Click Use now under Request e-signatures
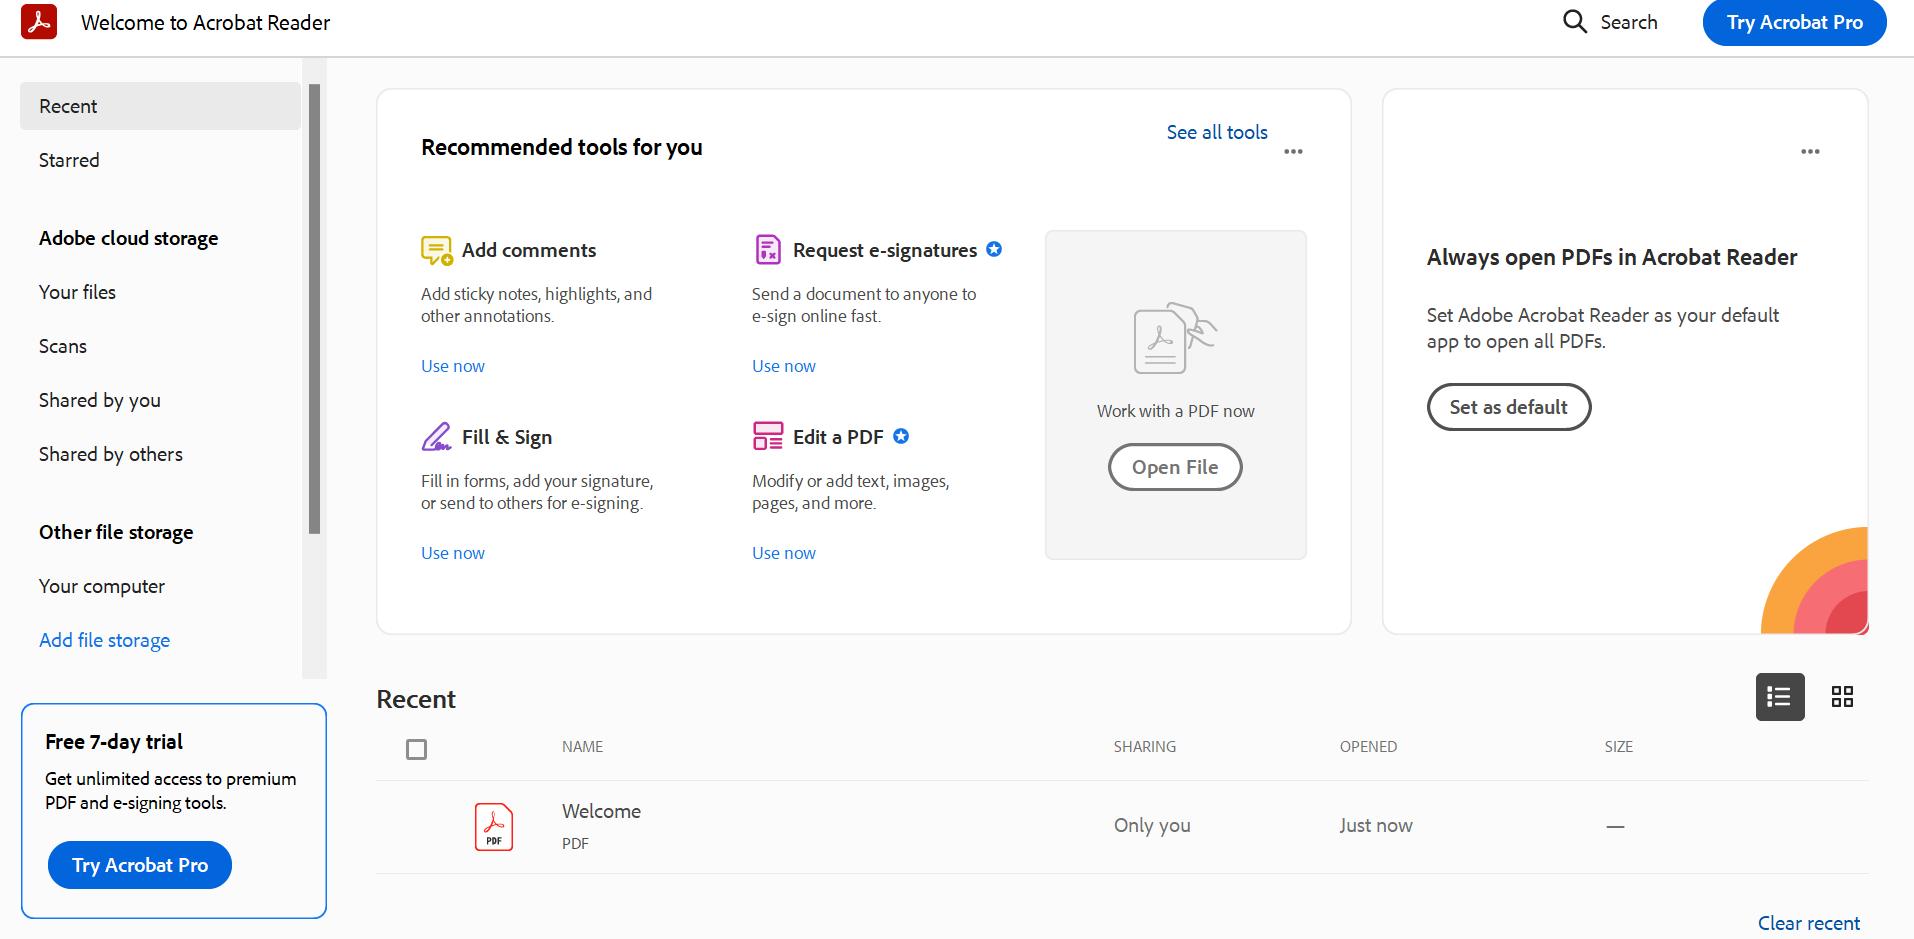The height and width of the screenshot is (939, 1914). coord(784,366)
